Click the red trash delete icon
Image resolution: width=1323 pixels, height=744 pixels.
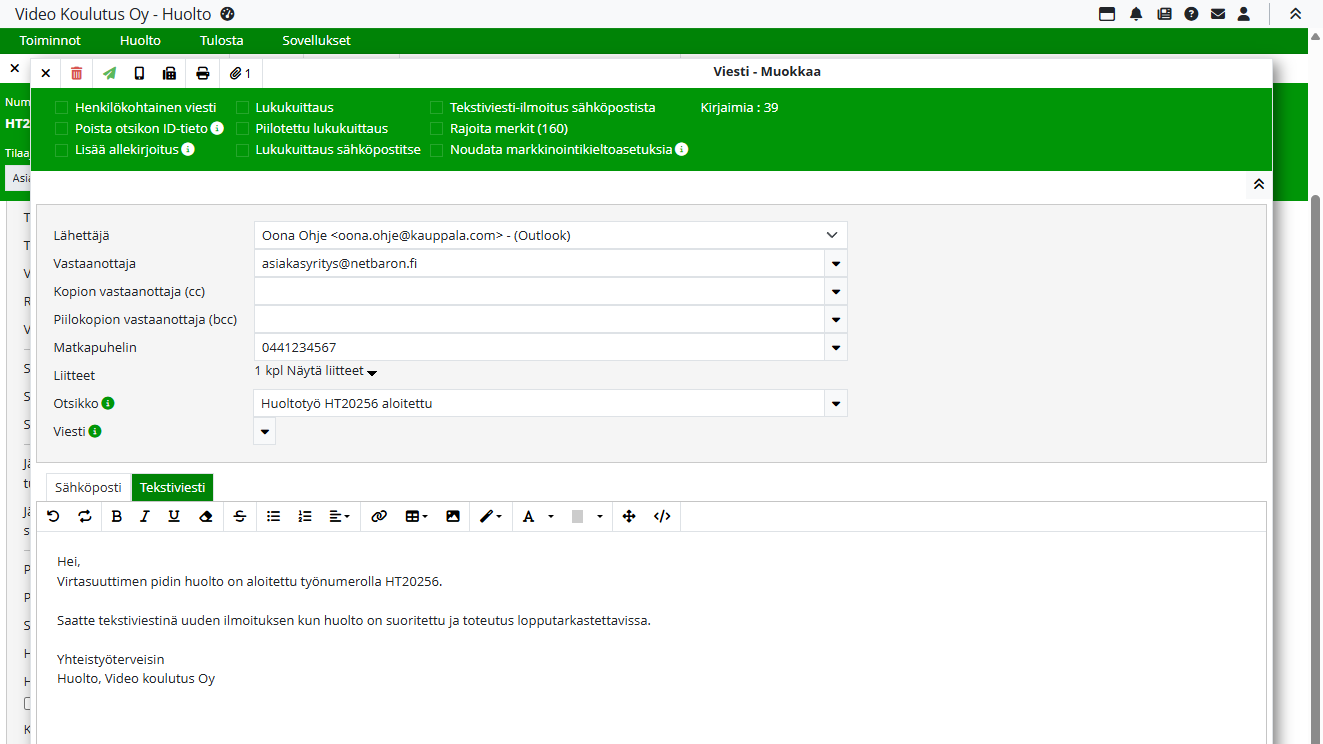[x=77, y=73]
